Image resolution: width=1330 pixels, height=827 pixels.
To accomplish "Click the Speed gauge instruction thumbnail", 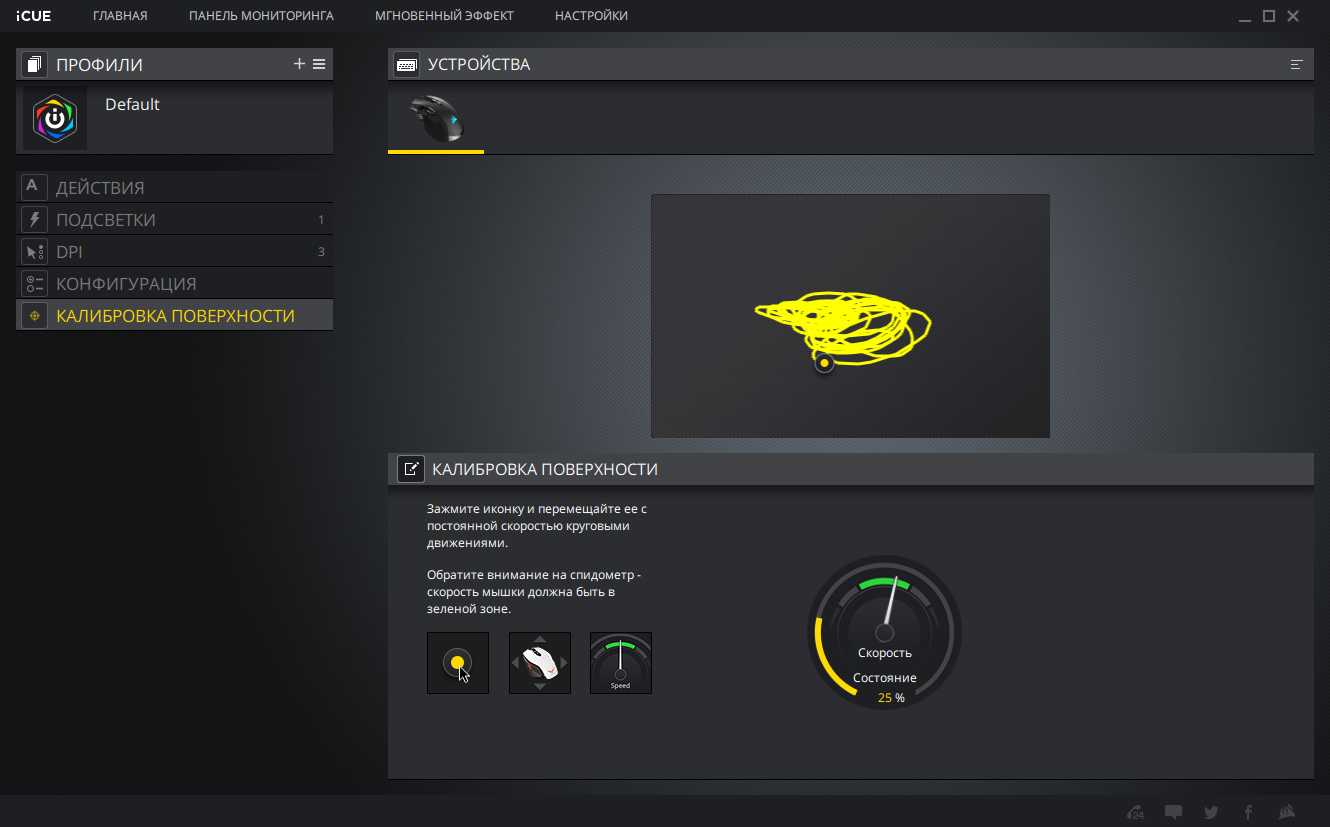I will click(621, 663).
